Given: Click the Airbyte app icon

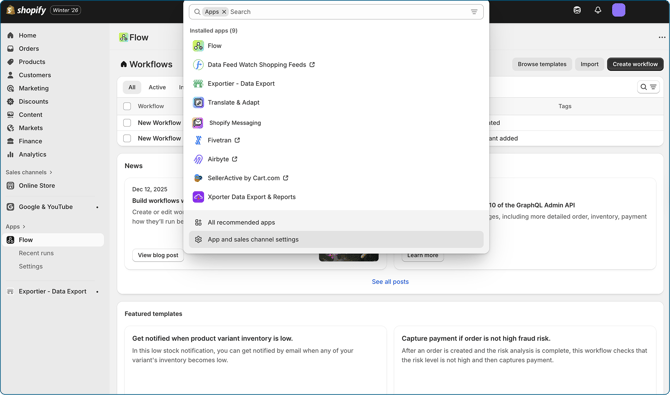Looking at the screenshot, I should [x=198, y=159].
